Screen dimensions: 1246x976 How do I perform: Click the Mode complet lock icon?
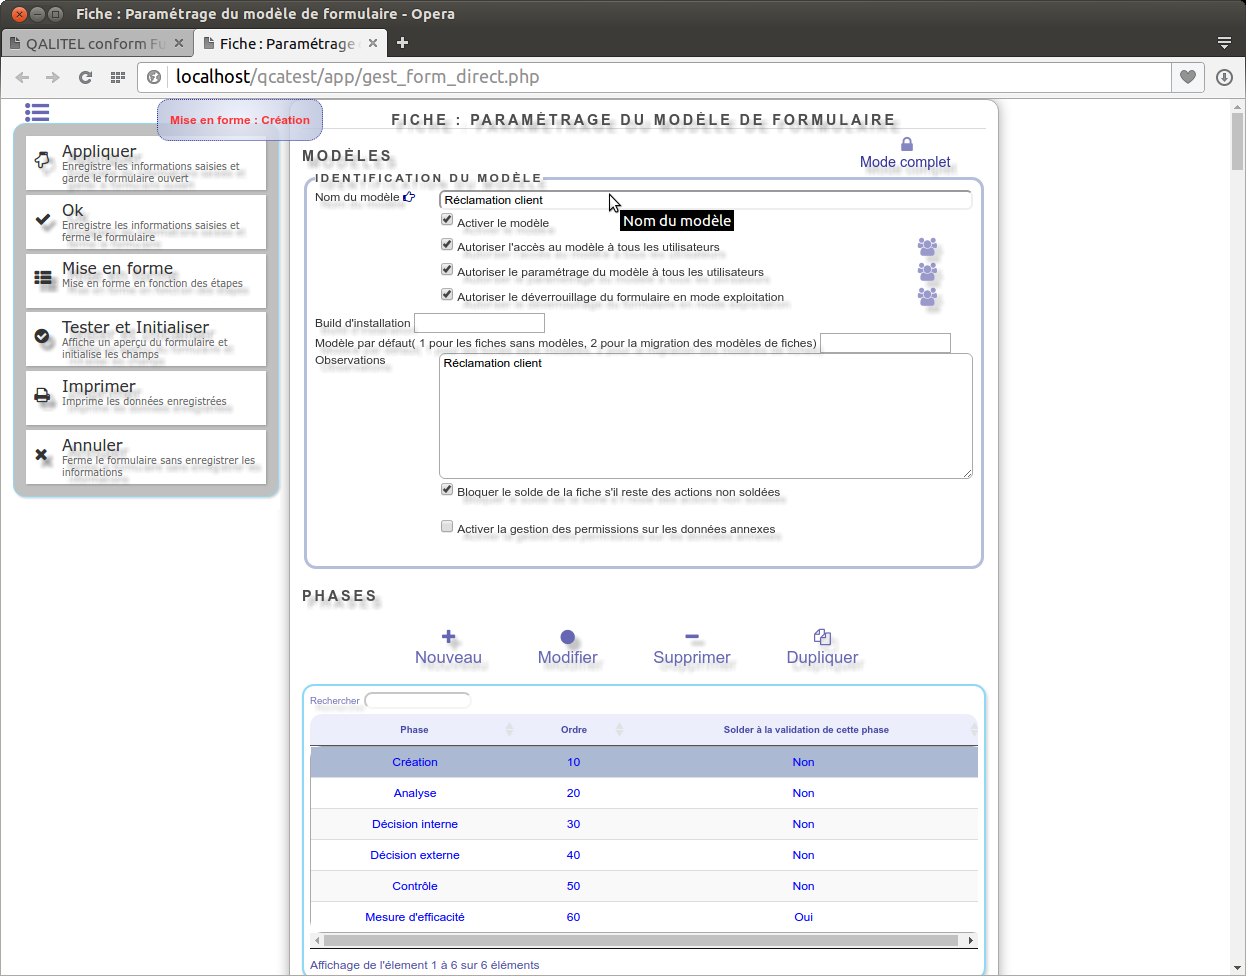(907, 144)
